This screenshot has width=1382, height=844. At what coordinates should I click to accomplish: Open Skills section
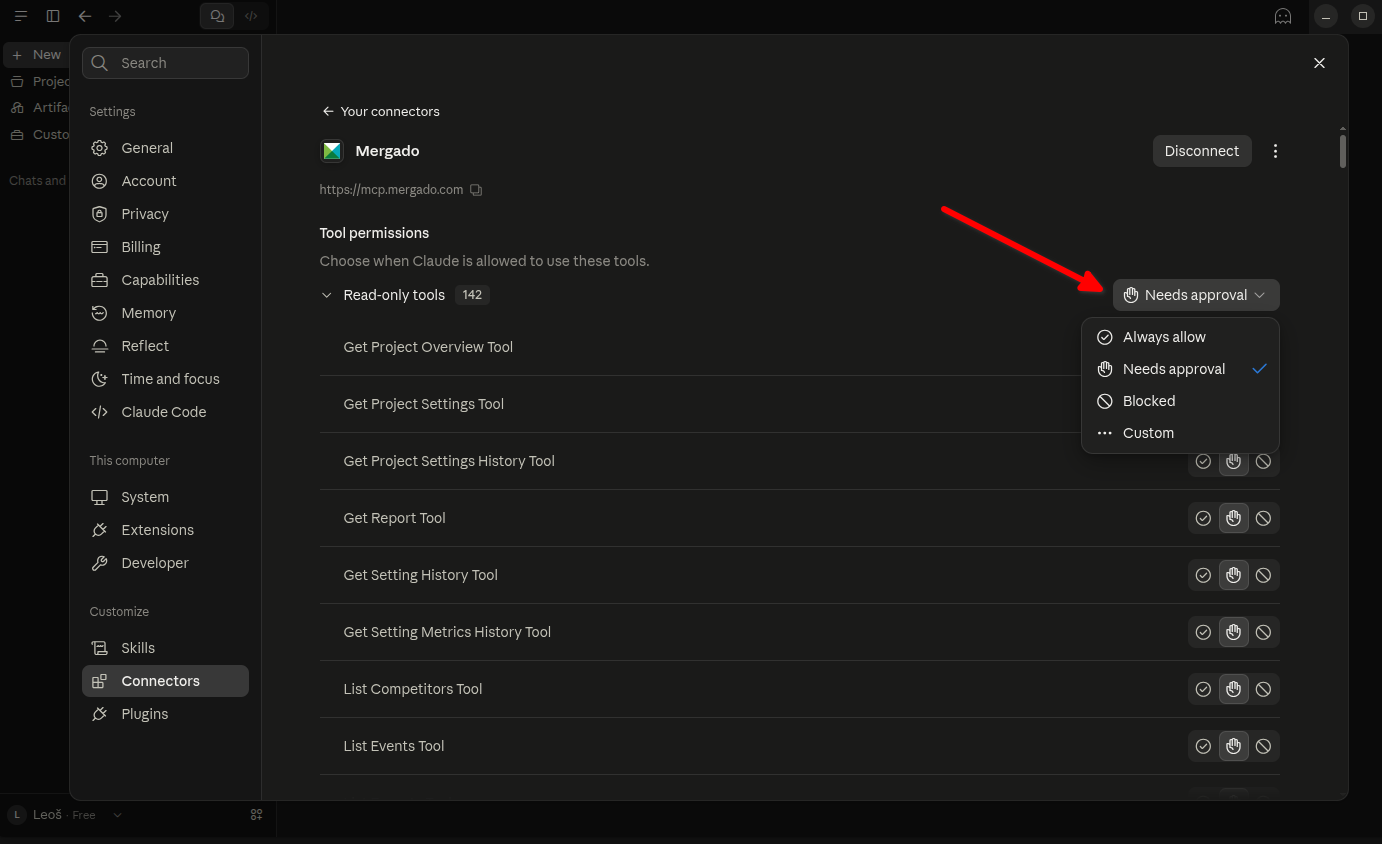pyautogui.click(x=165, y=648)
